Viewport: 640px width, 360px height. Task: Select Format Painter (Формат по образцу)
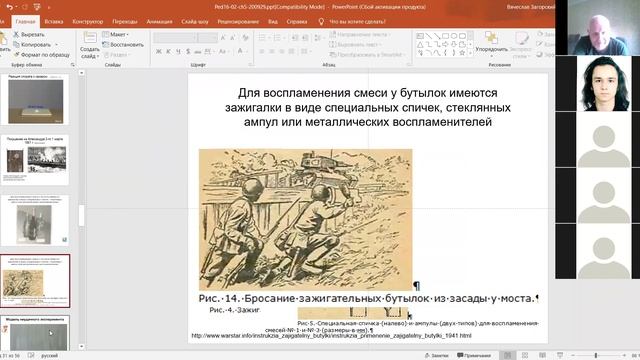pos(42,54)
